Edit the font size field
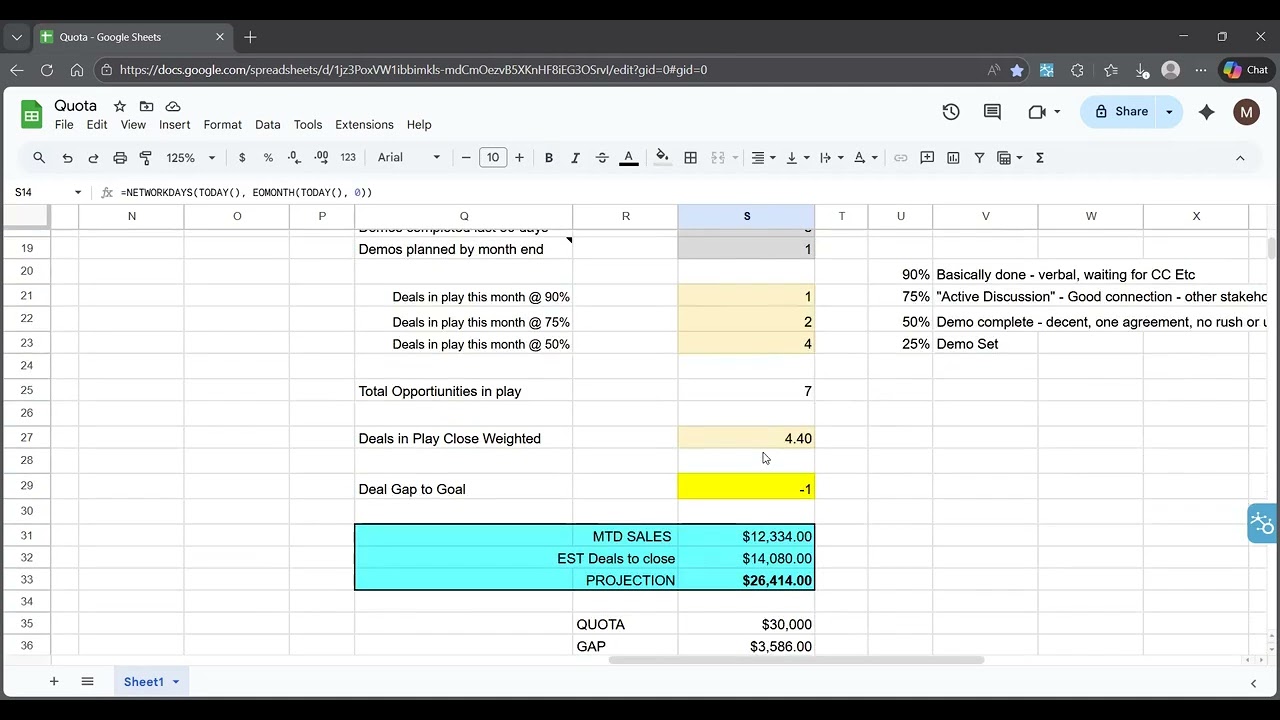This screenshot has height=720, width=1280. [x=493, y=158]
